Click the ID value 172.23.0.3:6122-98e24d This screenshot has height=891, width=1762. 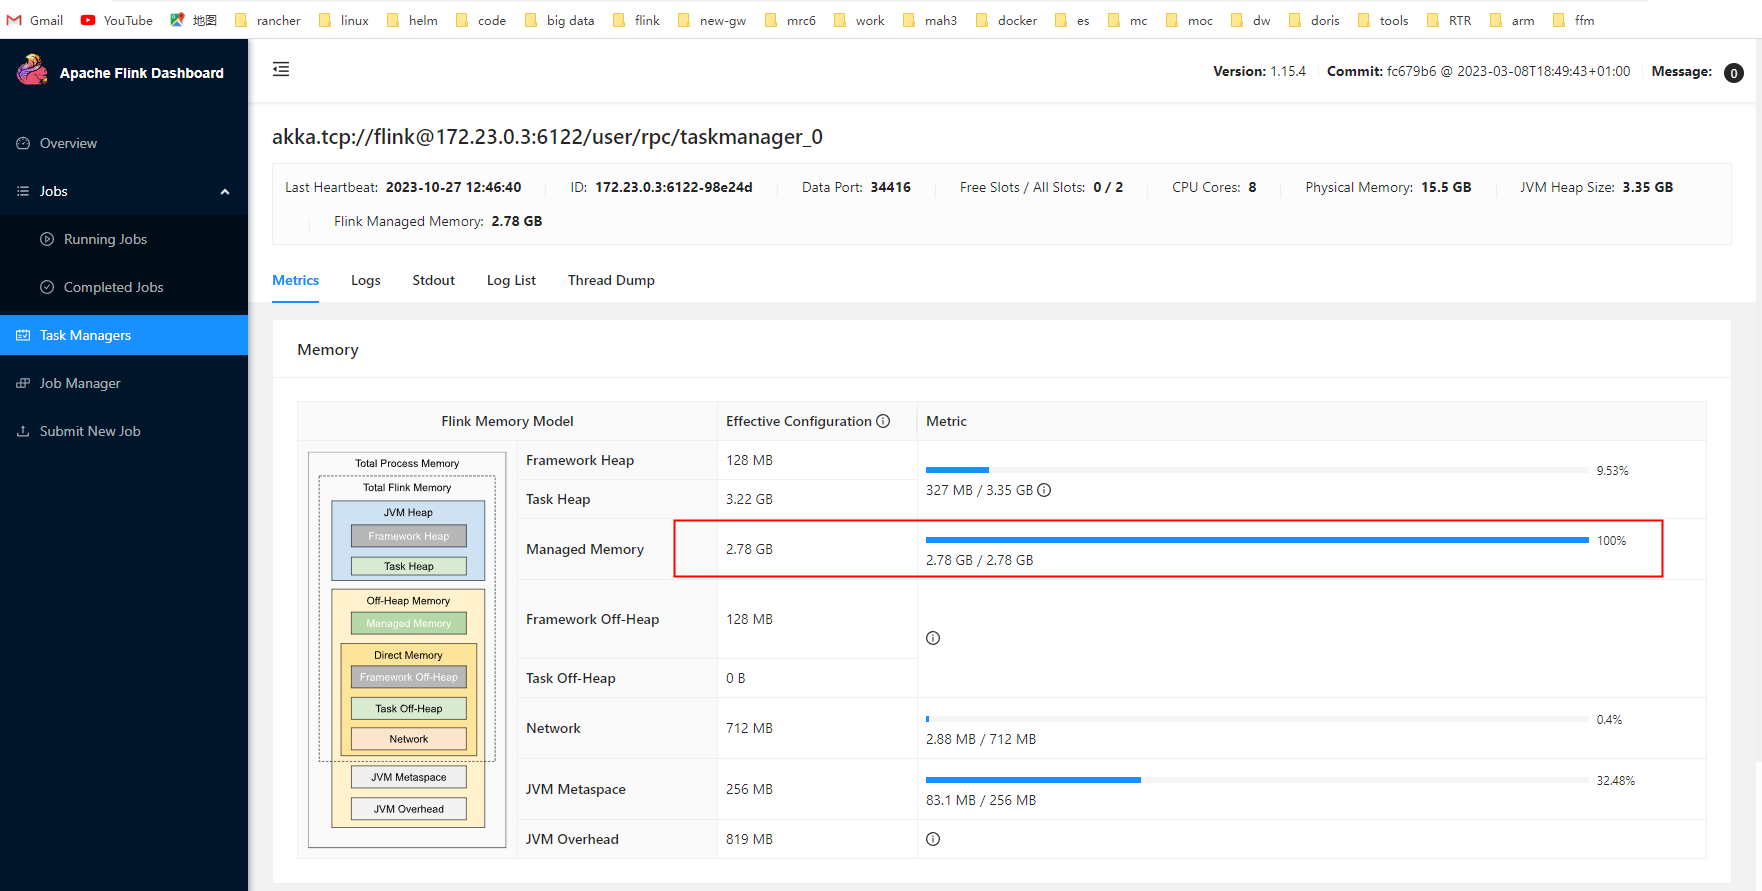point(674,187)
